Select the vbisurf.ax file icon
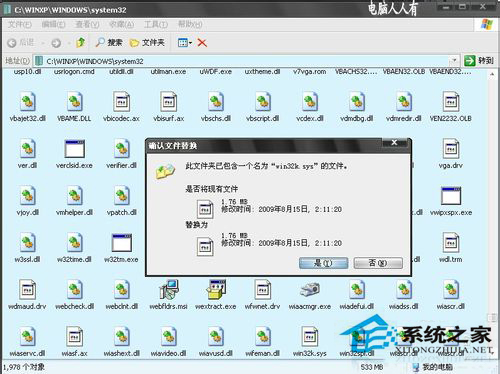 click(x=168, y=101)
